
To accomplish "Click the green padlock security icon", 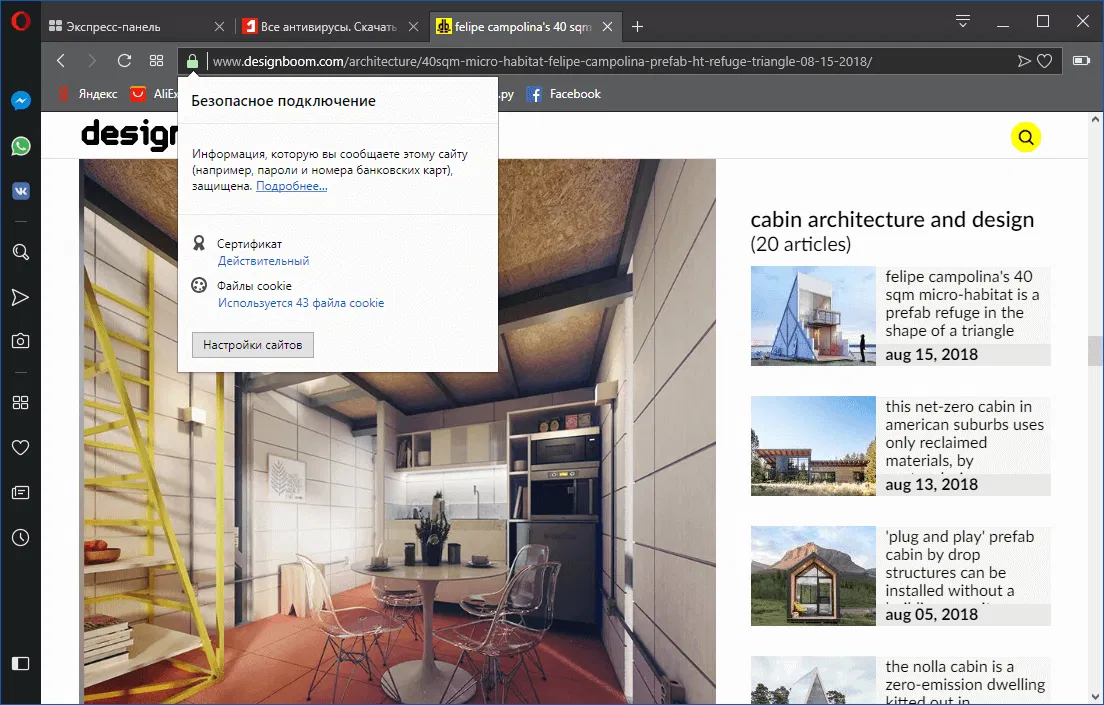I will click(x=192, y=61).
